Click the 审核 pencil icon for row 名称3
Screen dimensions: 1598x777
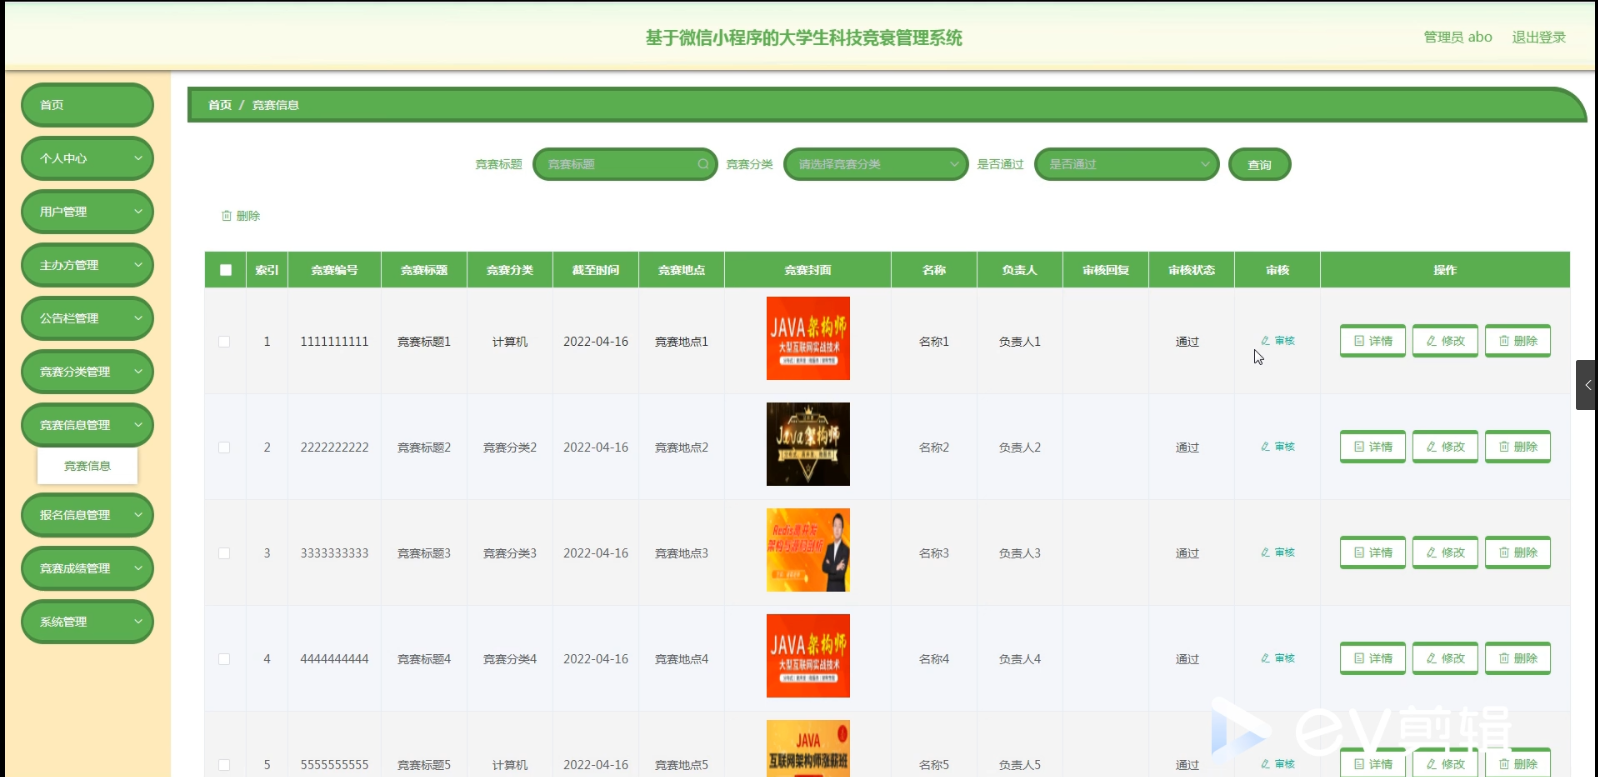pos(1265,553)
